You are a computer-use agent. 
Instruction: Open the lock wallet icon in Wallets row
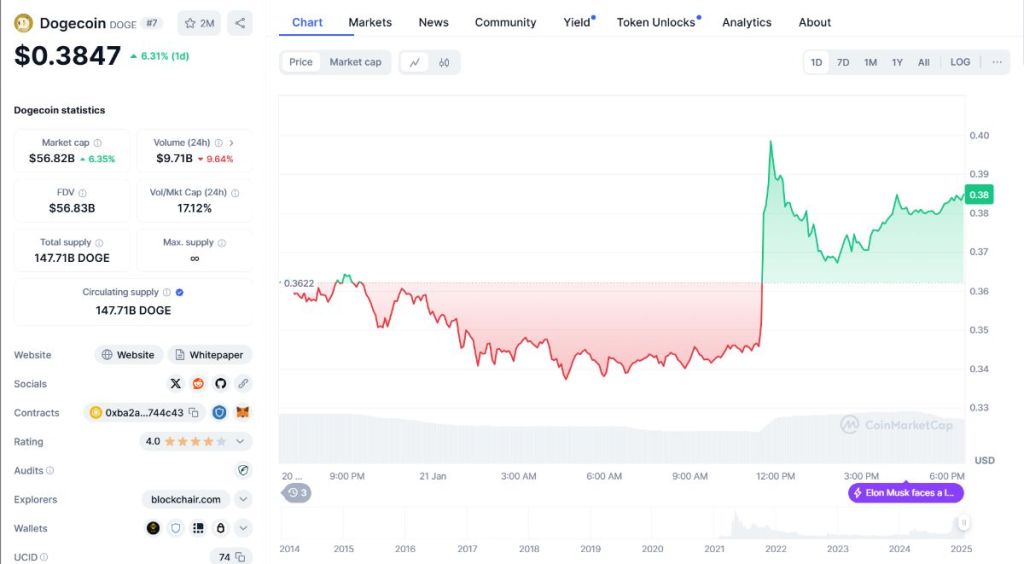tap(221, 528)
